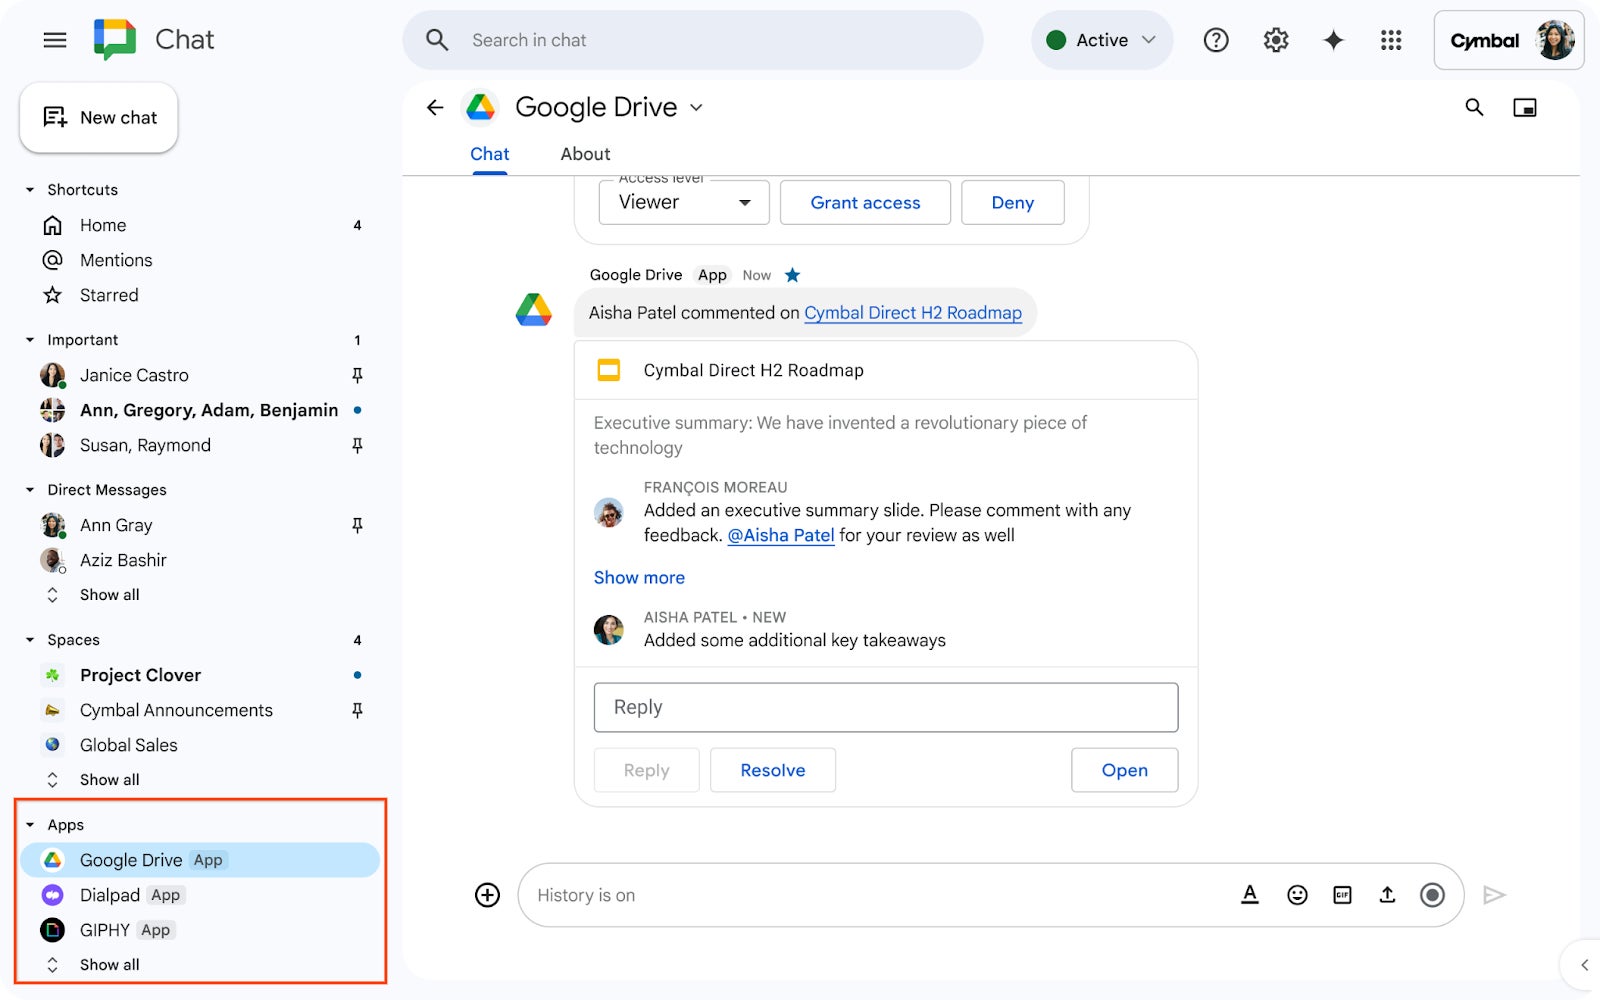Collapse the Apps section

click(30, 825)
